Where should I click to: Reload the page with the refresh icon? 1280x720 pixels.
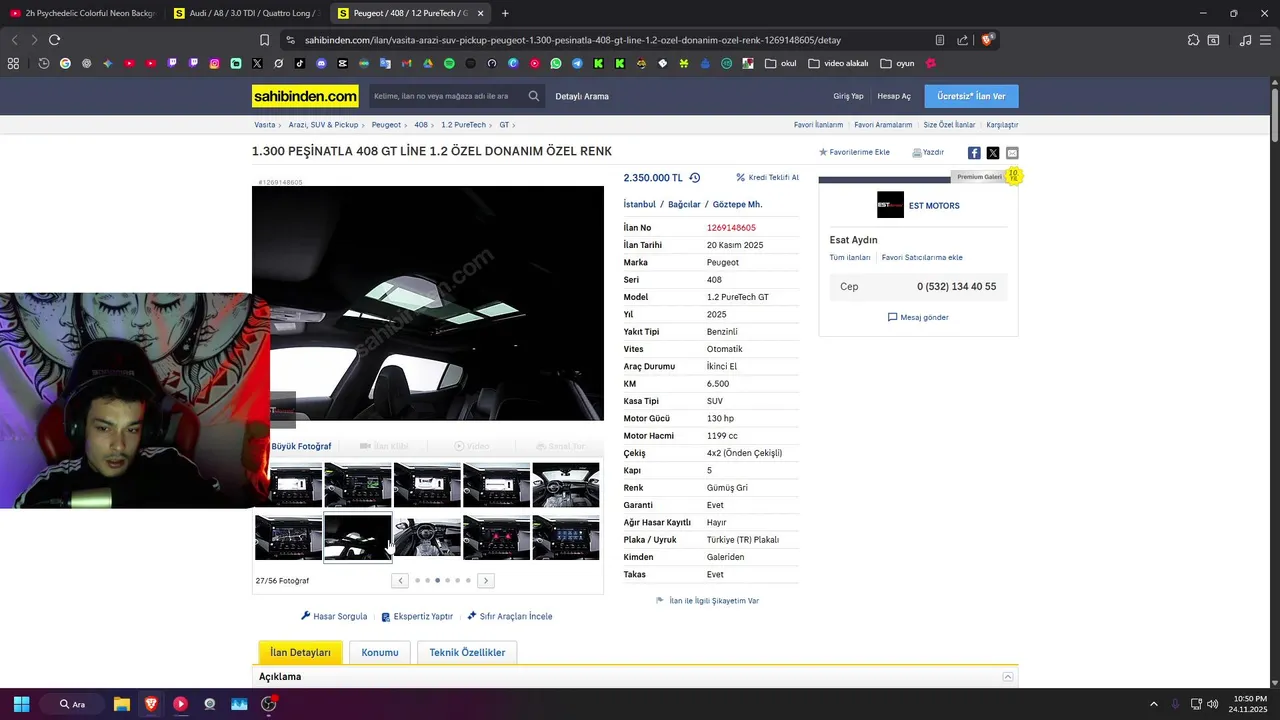[x=54, y=40]
